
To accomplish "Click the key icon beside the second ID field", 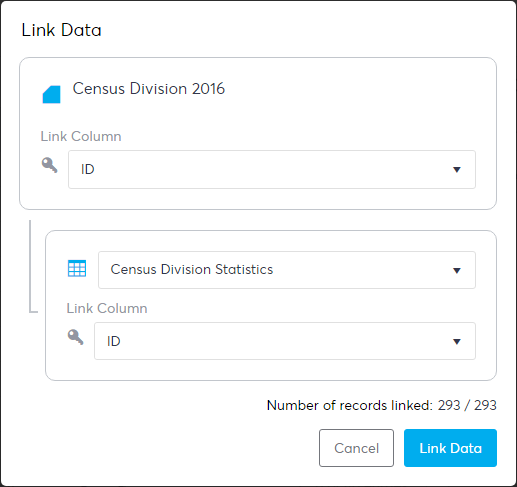I will click(x=75, y=337).
